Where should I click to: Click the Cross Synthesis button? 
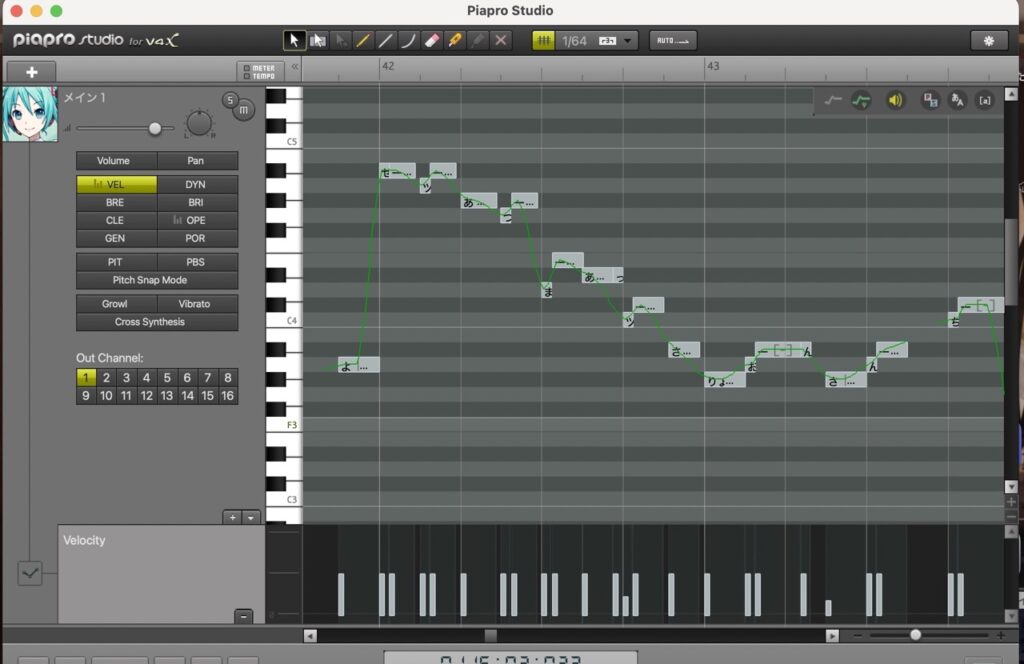[157, 322]
